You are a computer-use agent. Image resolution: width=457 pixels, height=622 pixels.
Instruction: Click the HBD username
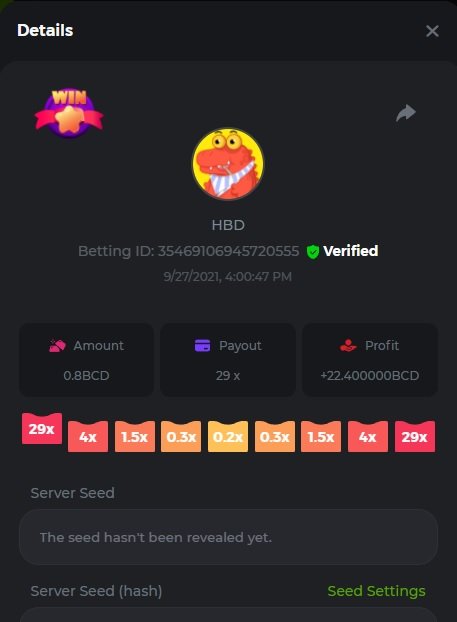pyautogui.click(x=228, y=225)
